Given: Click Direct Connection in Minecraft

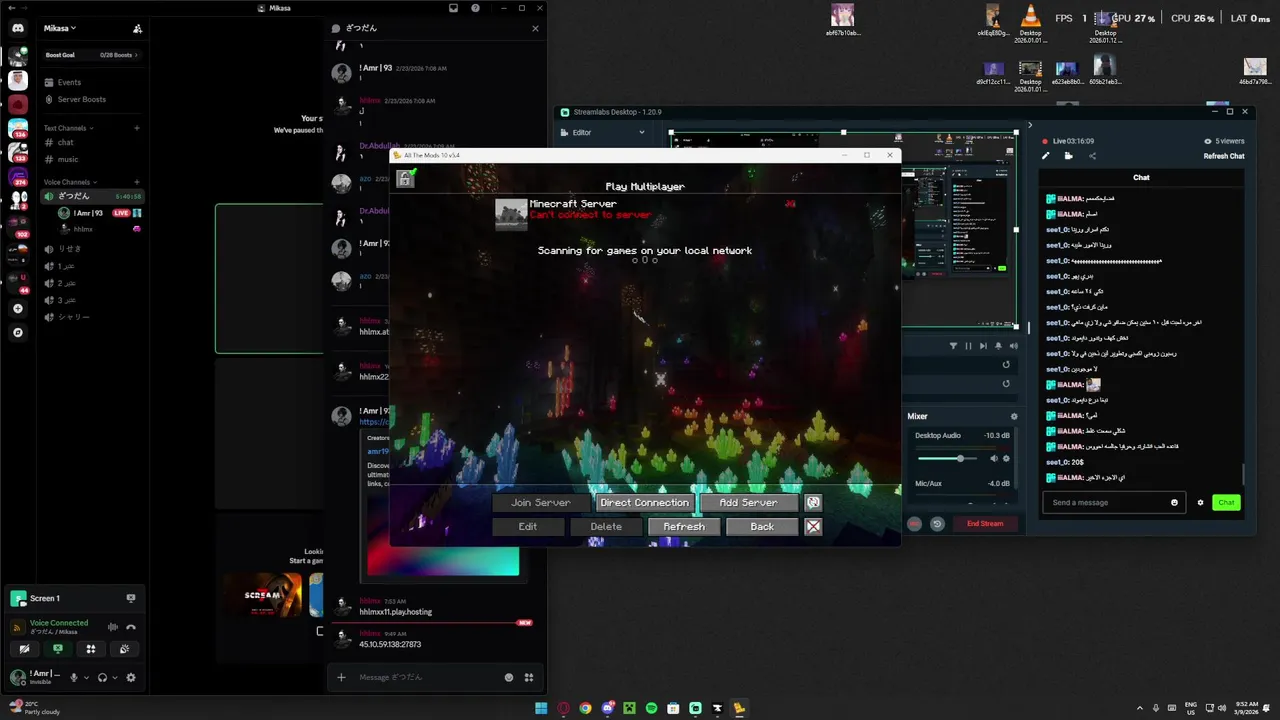Looking at the screenshot, I should [644, 502].
